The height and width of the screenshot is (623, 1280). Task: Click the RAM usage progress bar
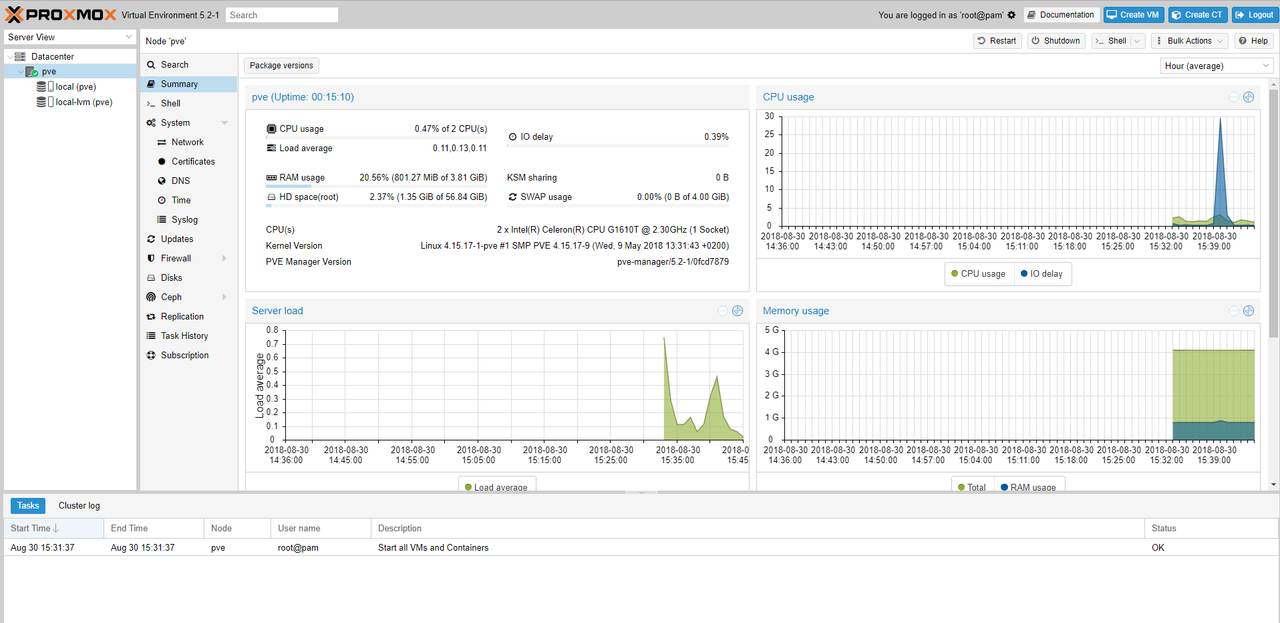coord(376,186)
